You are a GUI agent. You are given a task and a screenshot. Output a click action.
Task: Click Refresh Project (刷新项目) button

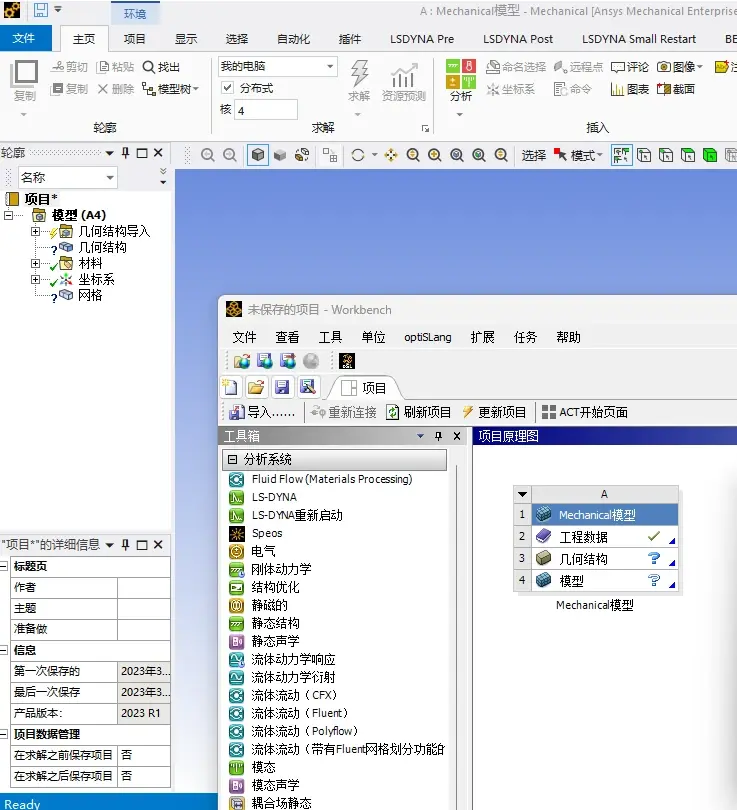tap(418, 412)
